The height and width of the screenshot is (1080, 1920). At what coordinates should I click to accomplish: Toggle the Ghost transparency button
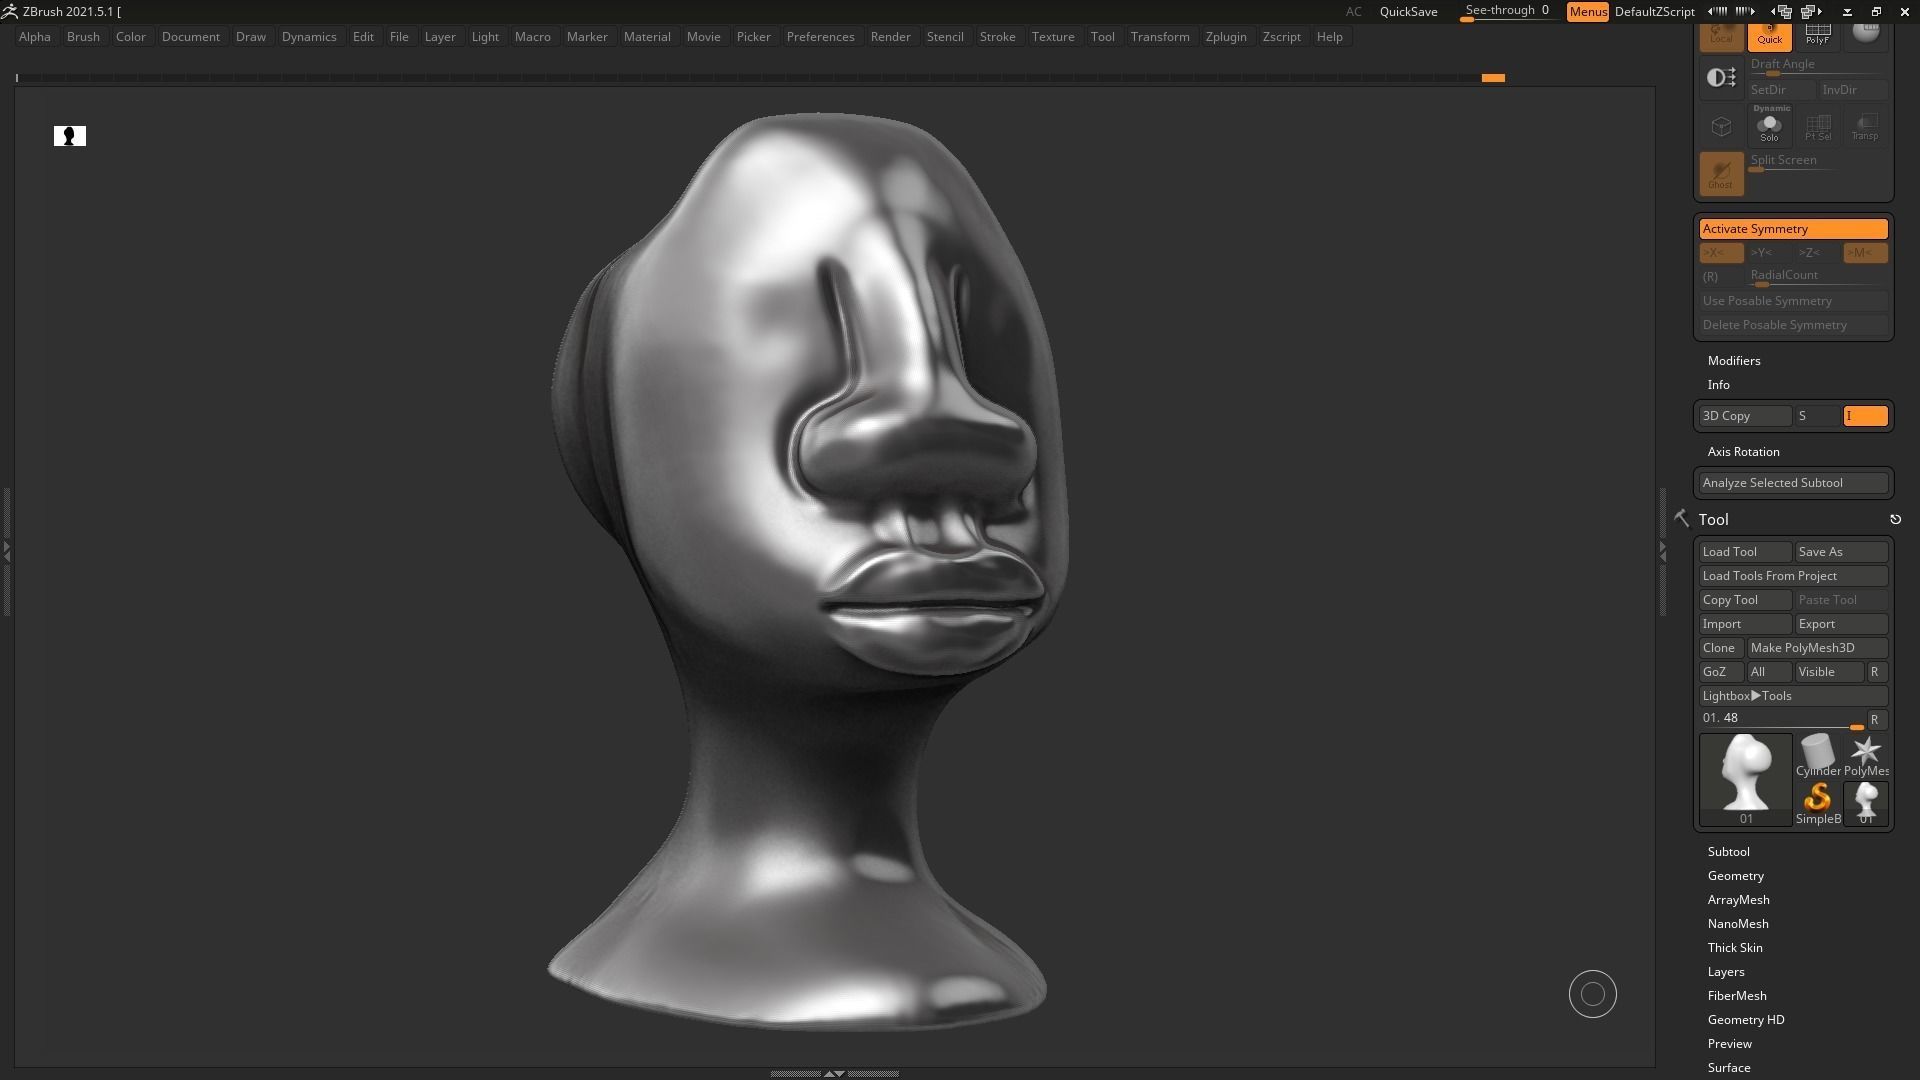1721,174
